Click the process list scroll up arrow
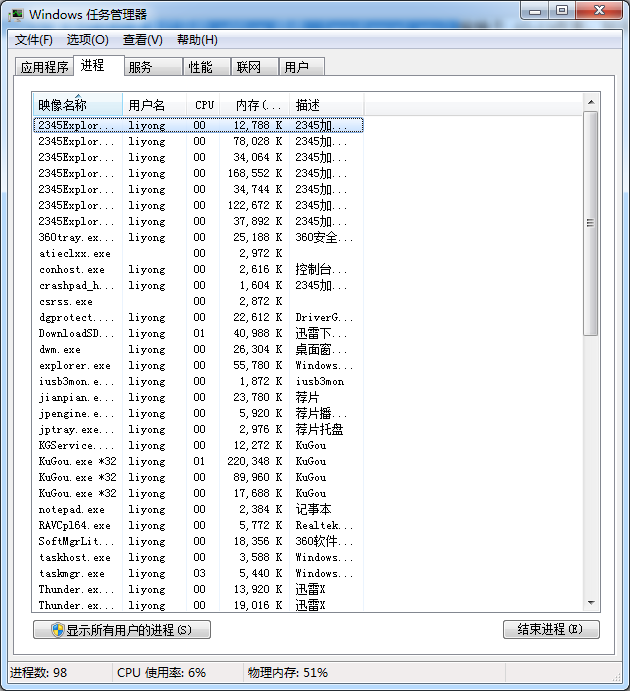 [591, 102]
